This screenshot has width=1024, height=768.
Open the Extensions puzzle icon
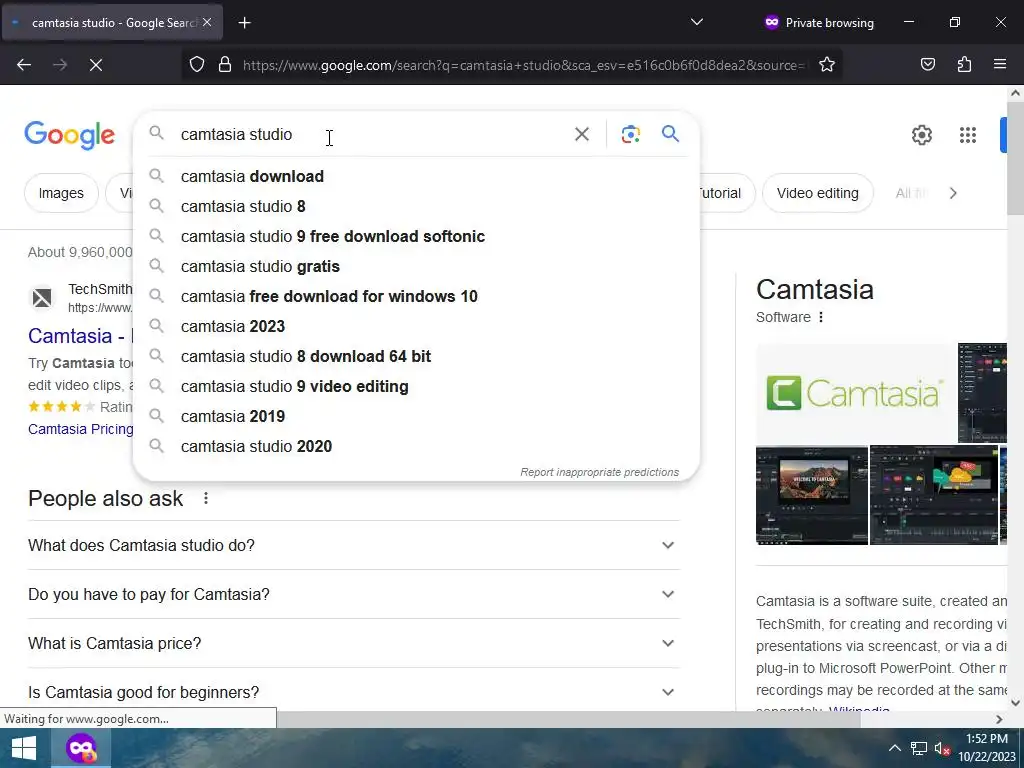(964, 65)
